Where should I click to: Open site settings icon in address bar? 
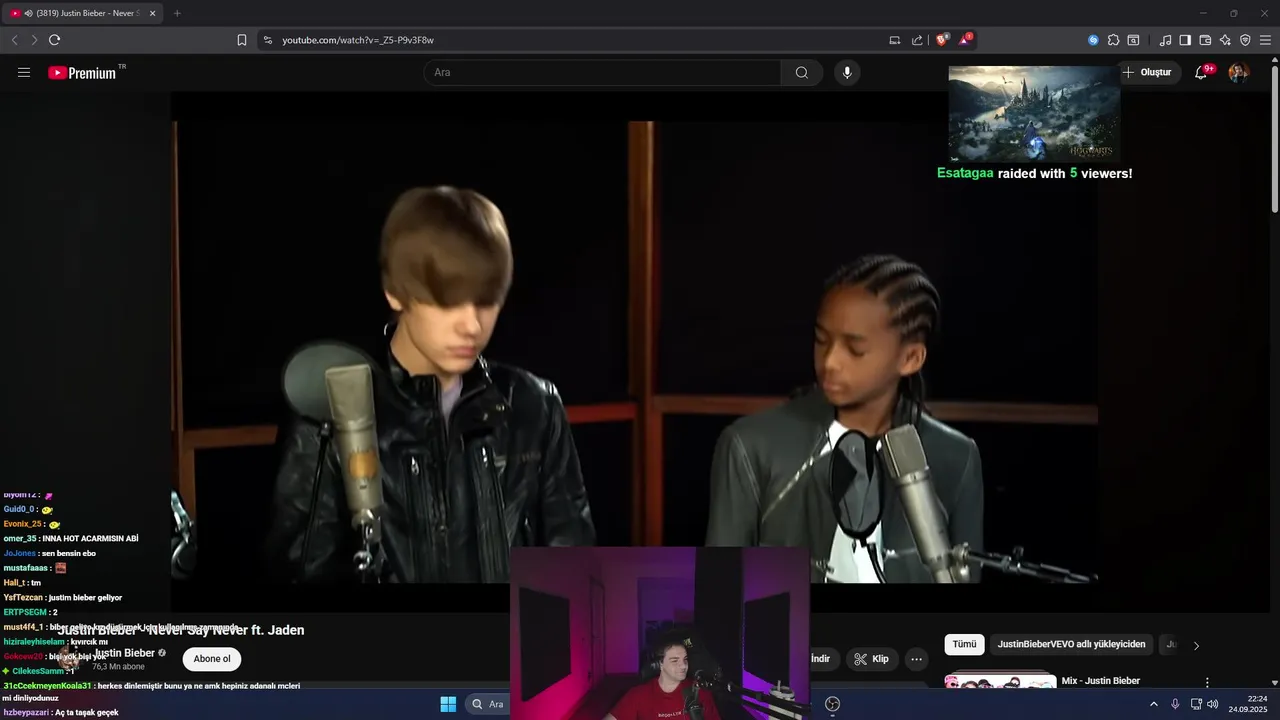(267, 40)
